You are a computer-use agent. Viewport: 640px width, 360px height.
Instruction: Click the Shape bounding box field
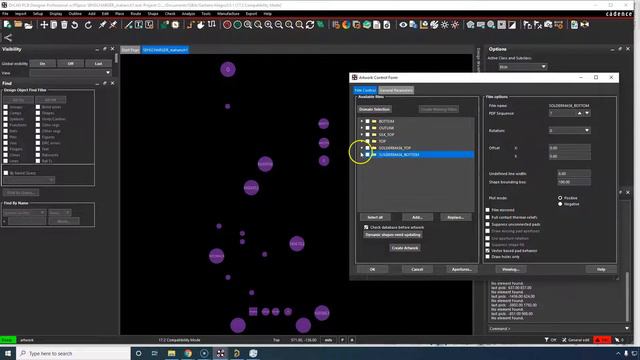click(x=573, y=182)
